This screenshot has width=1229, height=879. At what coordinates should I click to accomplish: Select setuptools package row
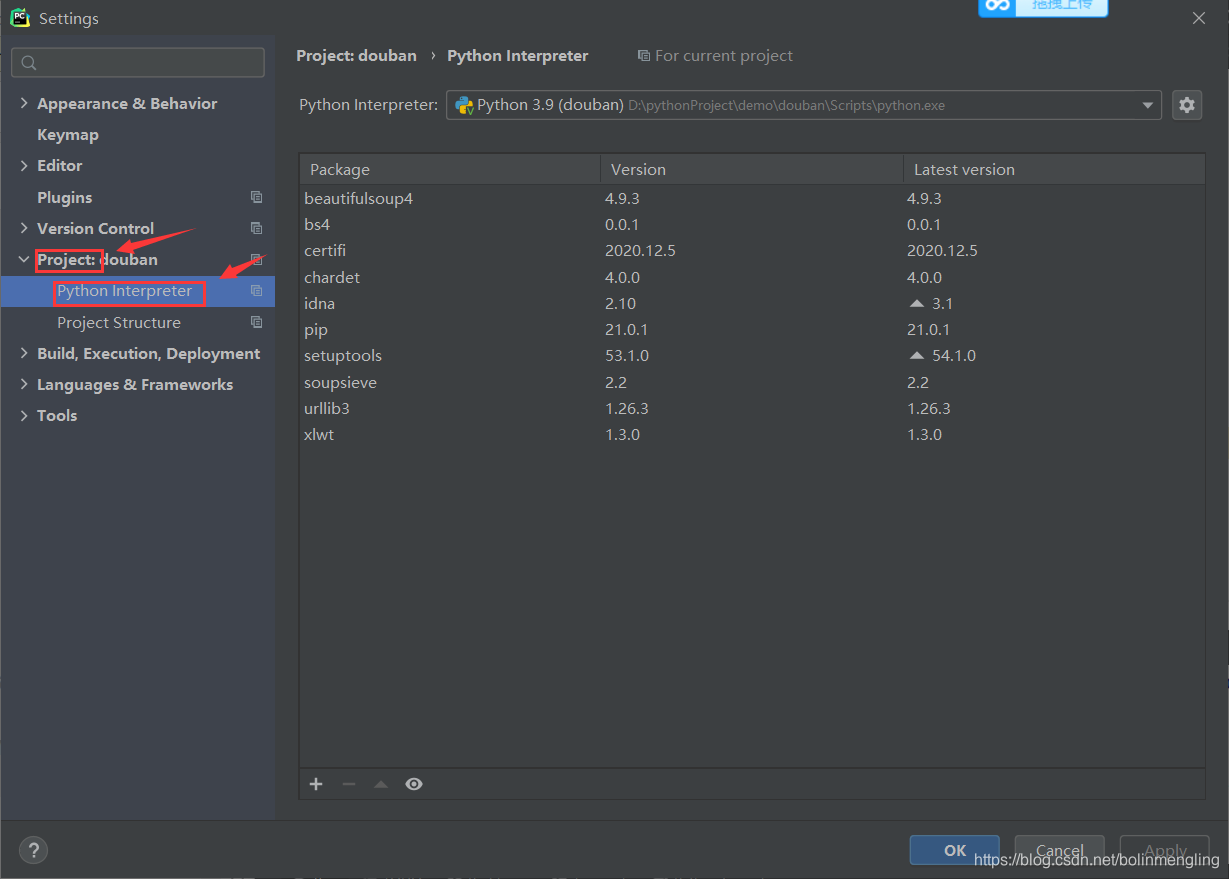point(752,355)
